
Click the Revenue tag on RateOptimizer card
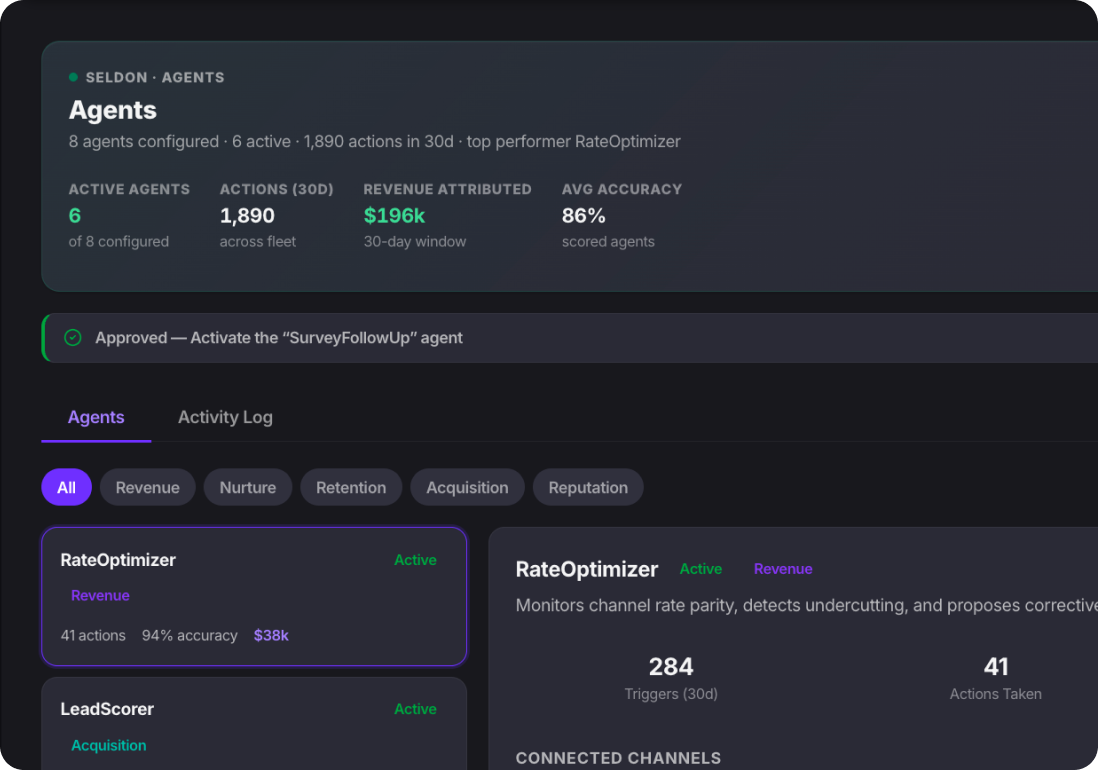100,596
